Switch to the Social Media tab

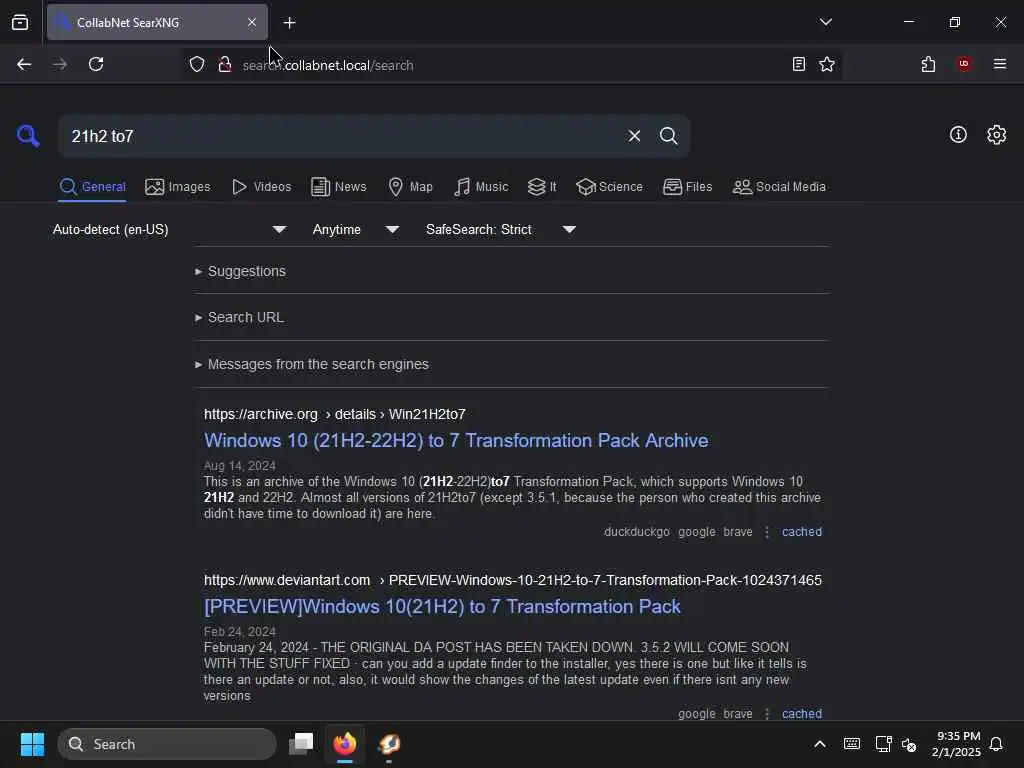tap(779, 187)
